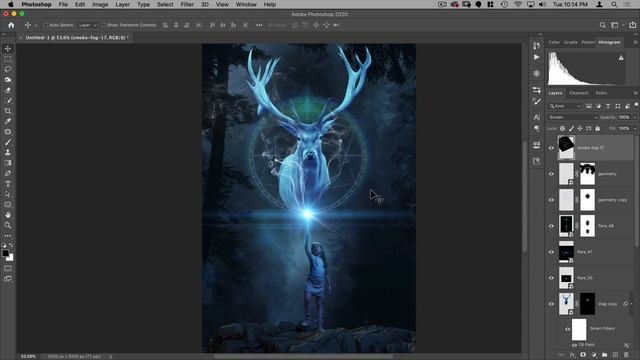The height and width of the screenshot is (360, 640).
Task: Hide the geometry layer
Action: coord(551,174)
